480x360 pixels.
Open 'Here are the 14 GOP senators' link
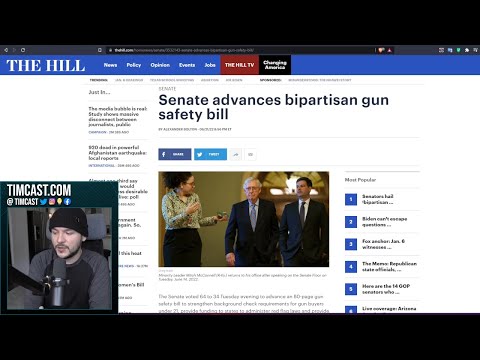click(x=386, y=289)
